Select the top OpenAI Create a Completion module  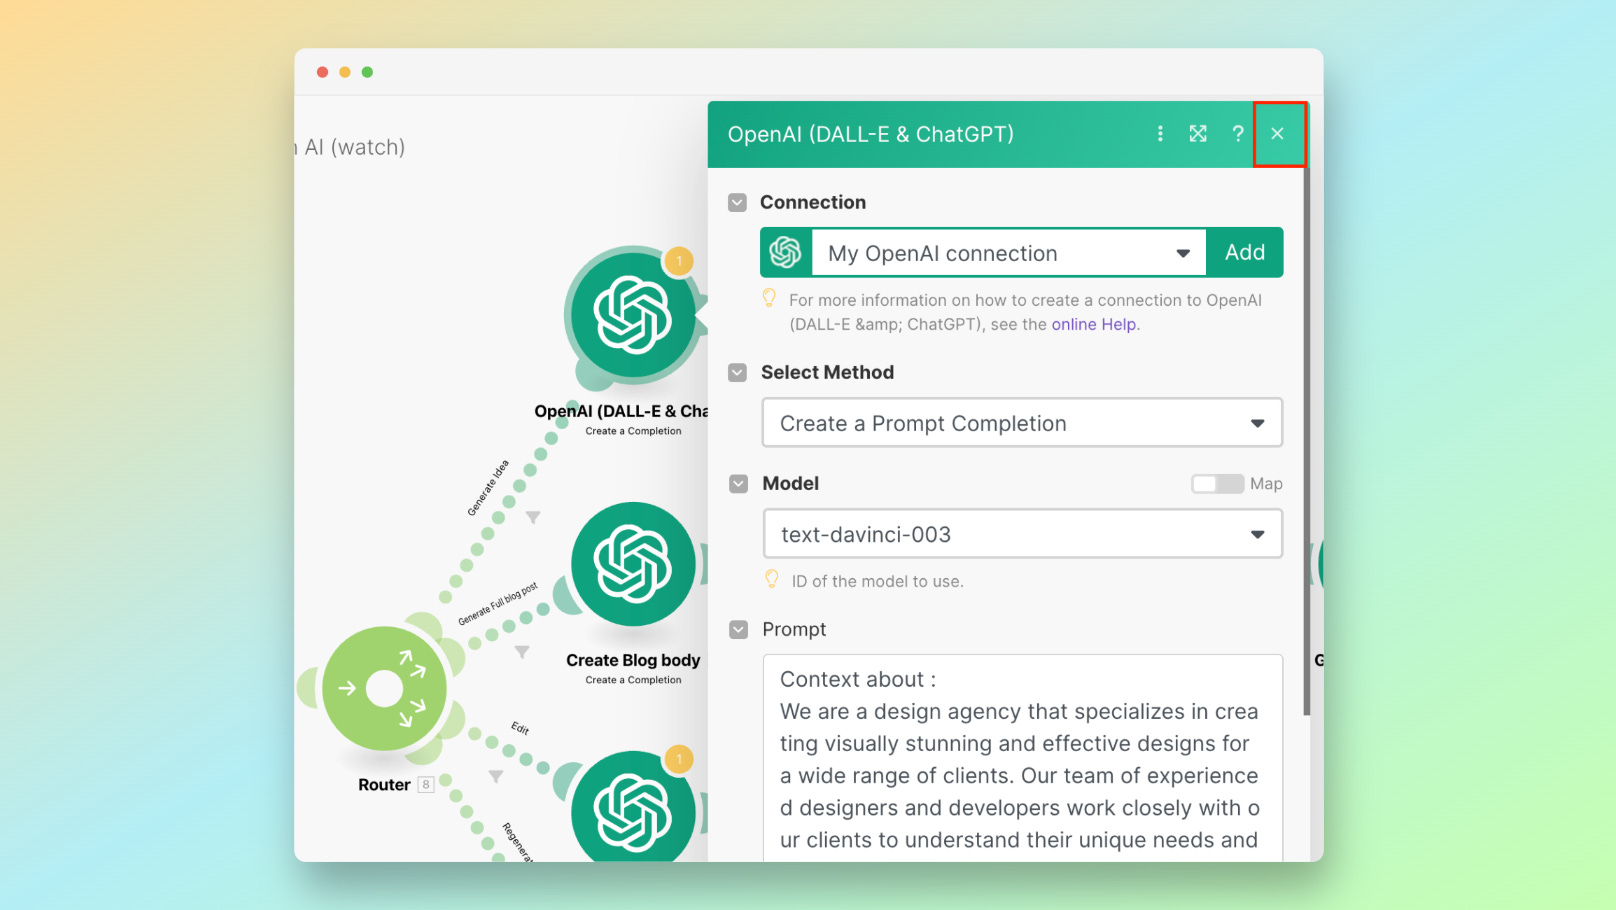tap(633, 316)
